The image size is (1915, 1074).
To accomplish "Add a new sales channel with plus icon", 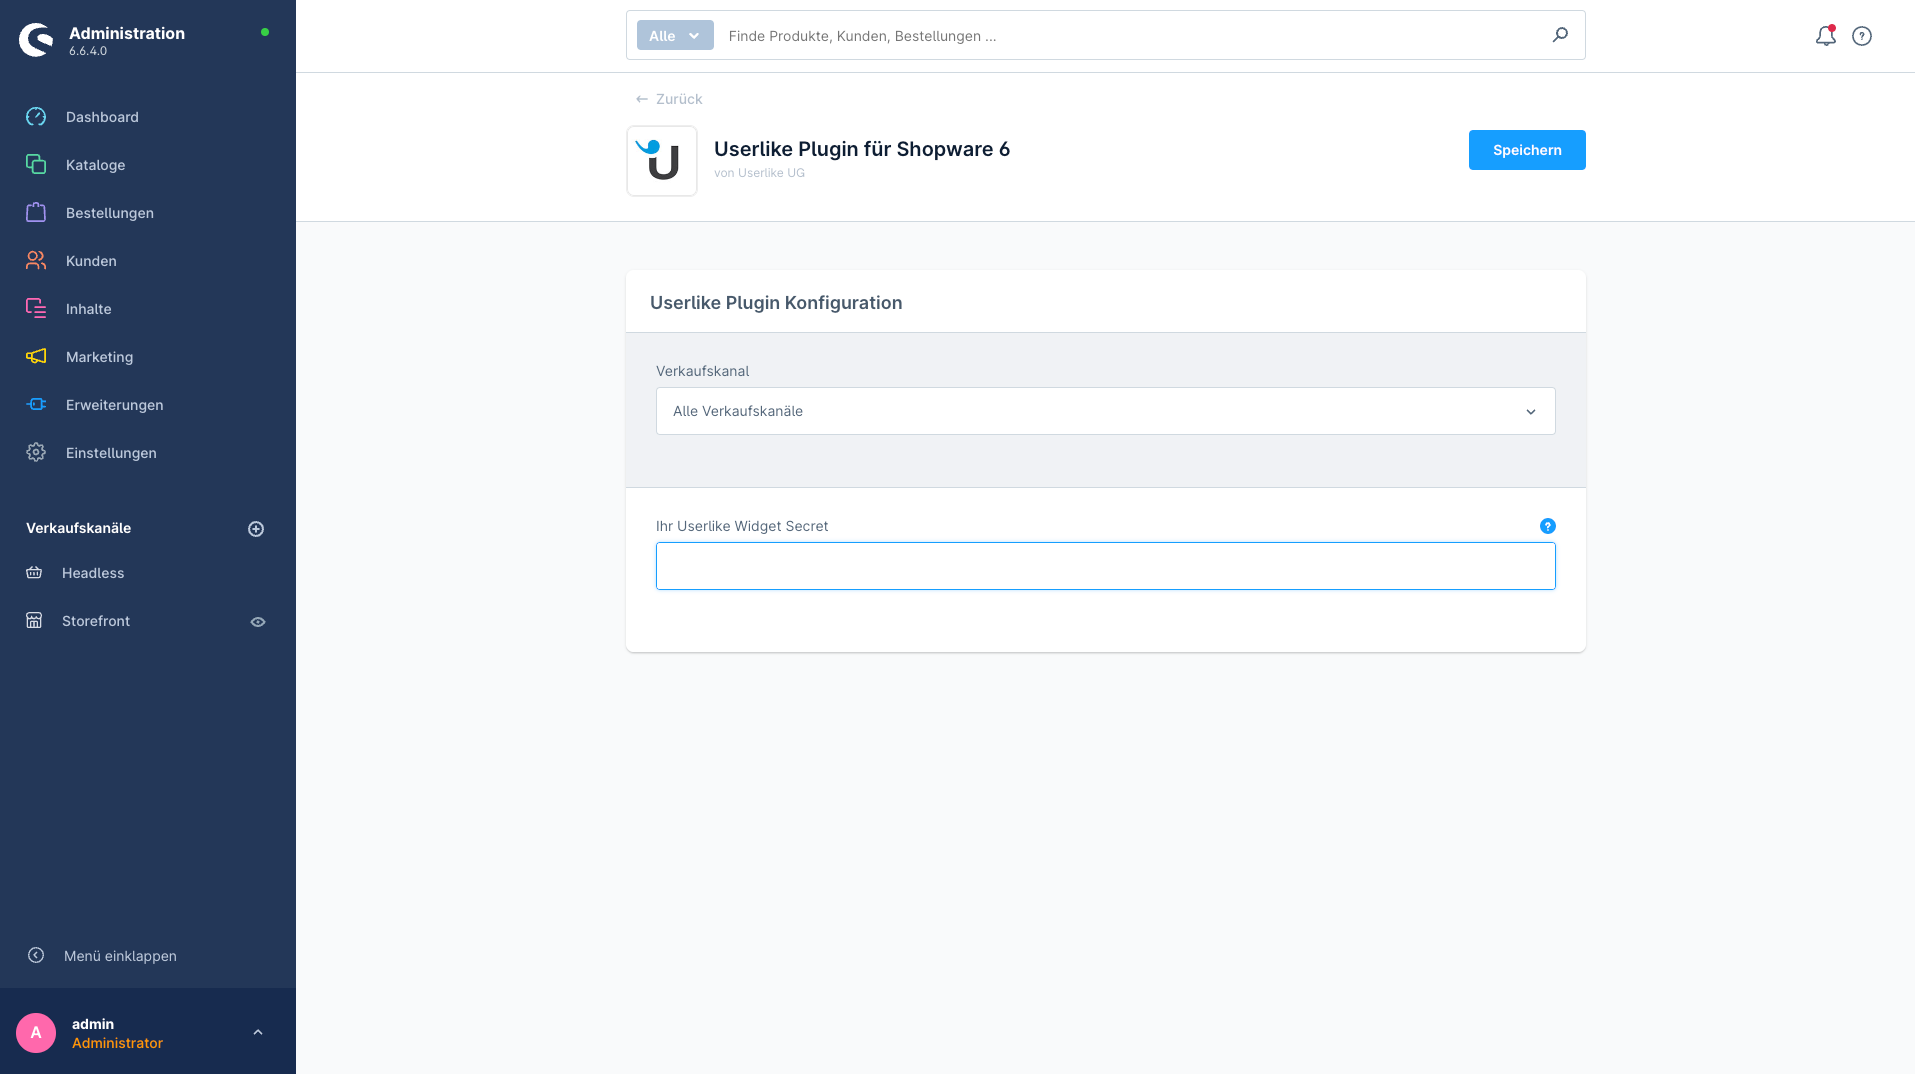I will click(x=256, y=529).
